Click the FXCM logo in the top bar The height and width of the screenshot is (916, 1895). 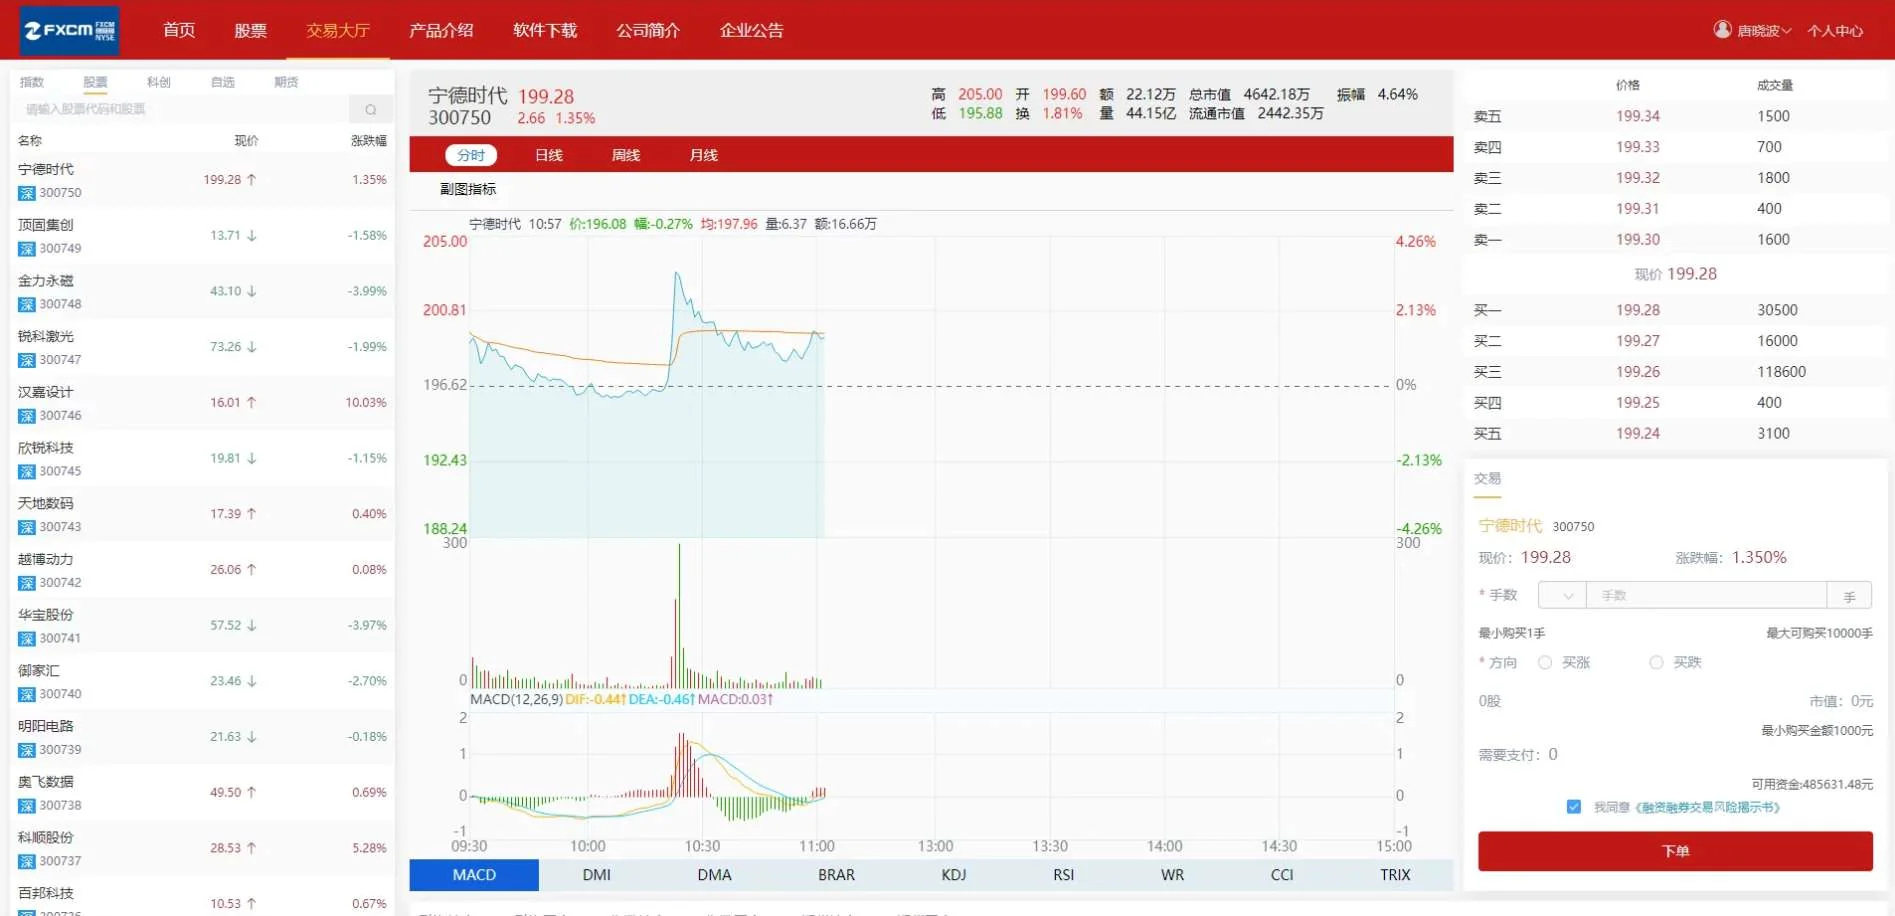coord(68,29)
